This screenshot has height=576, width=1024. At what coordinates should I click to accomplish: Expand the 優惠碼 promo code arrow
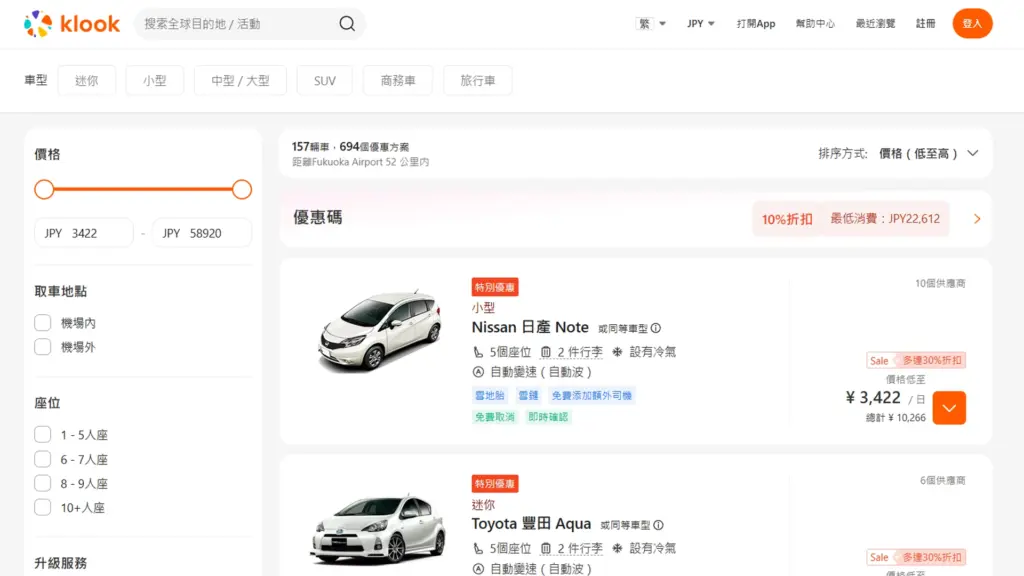(977, 219)
